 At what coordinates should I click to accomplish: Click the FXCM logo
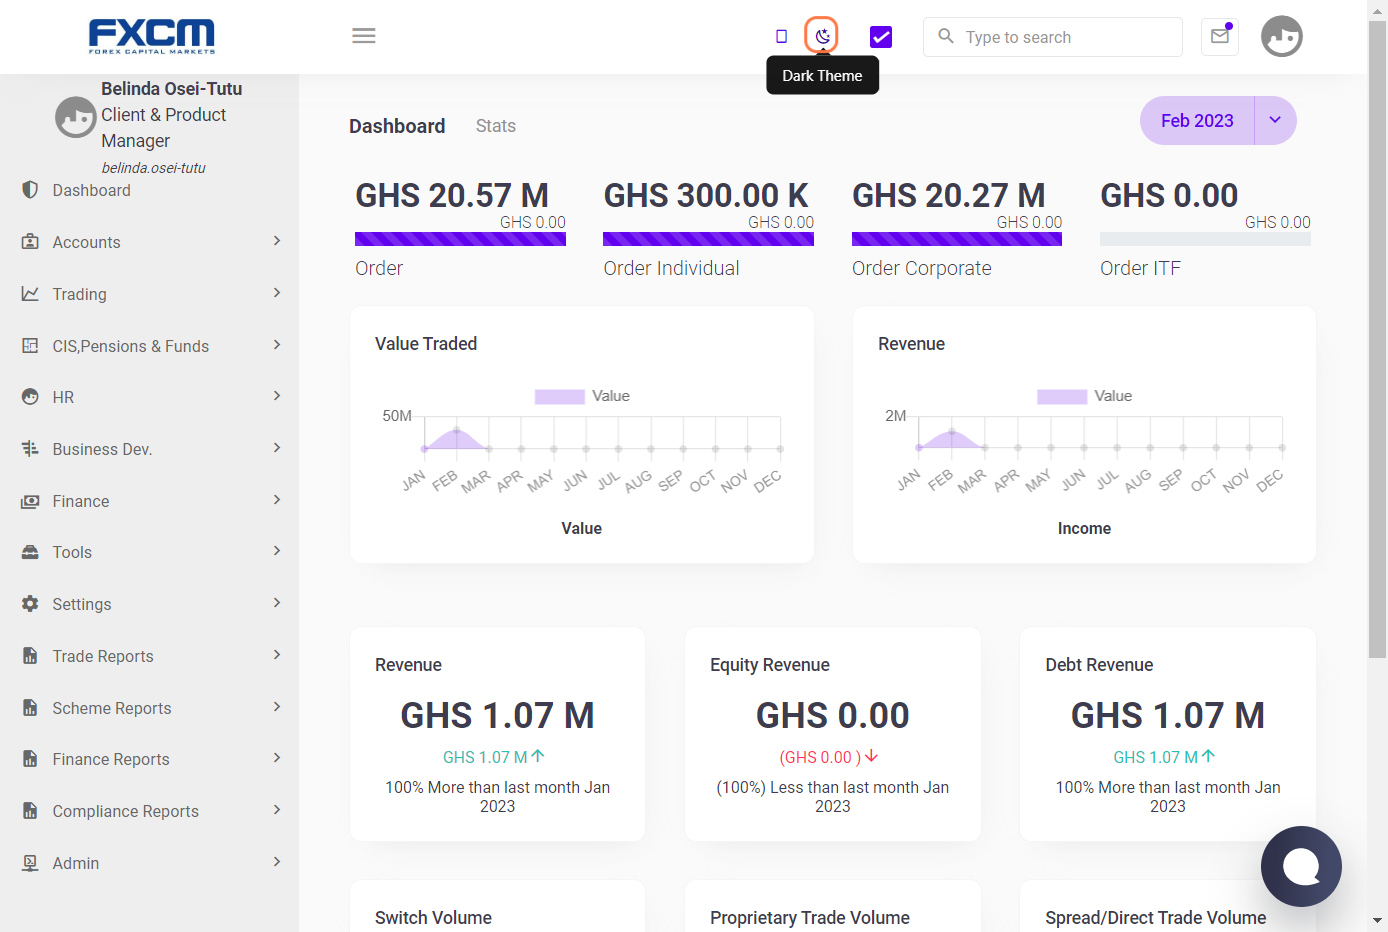pyautogui.click(x=152, y=36)
